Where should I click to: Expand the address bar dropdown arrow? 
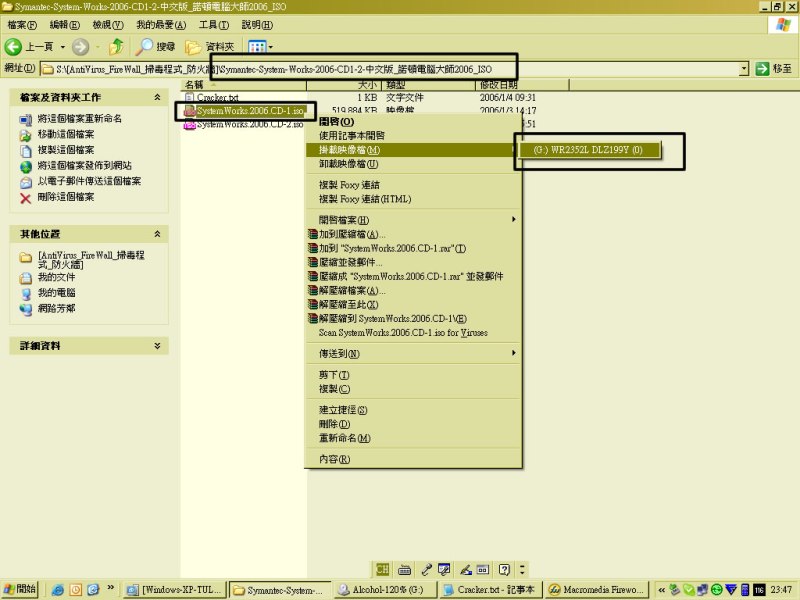744,68
